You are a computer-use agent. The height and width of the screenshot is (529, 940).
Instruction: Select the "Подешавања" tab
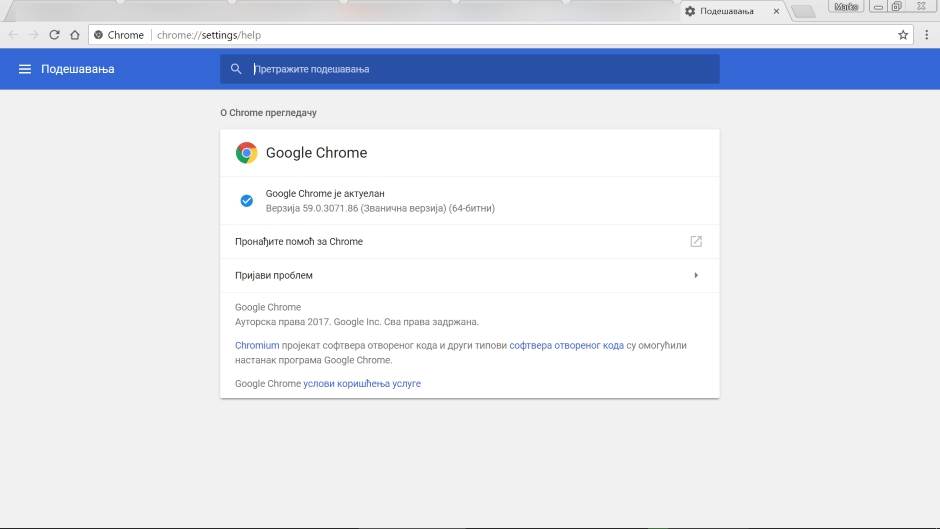tap(726, 11)
